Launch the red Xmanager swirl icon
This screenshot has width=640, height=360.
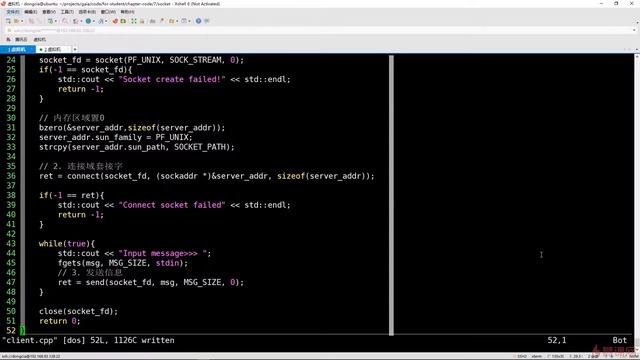click(x=115, y=21)
